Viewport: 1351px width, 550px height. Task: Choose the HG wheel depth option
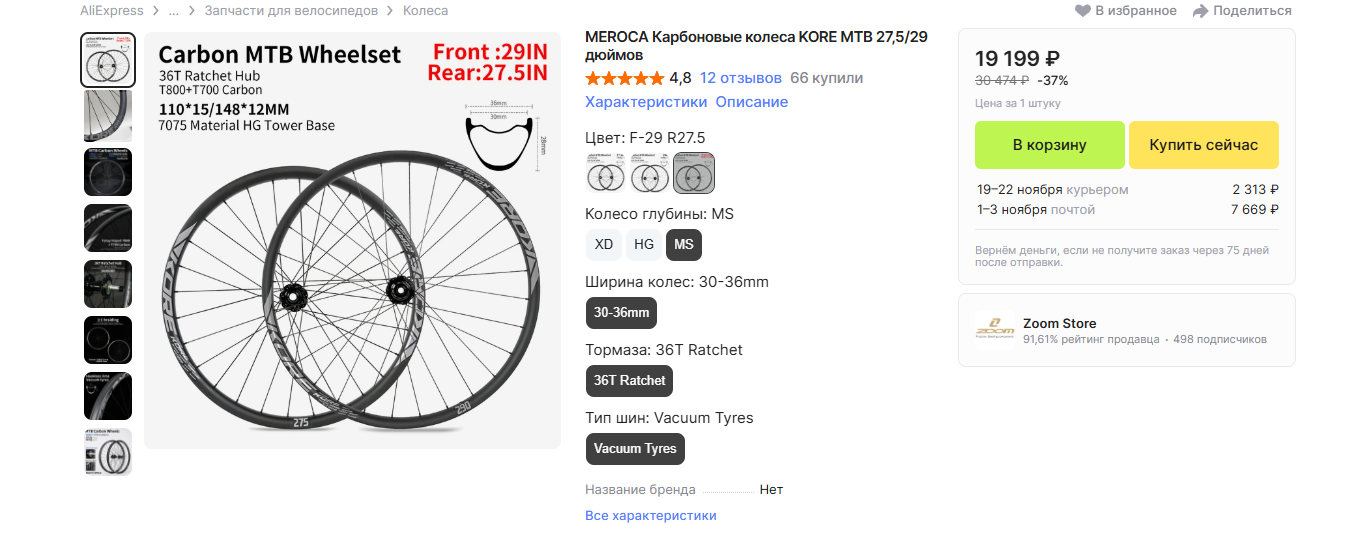644,244
